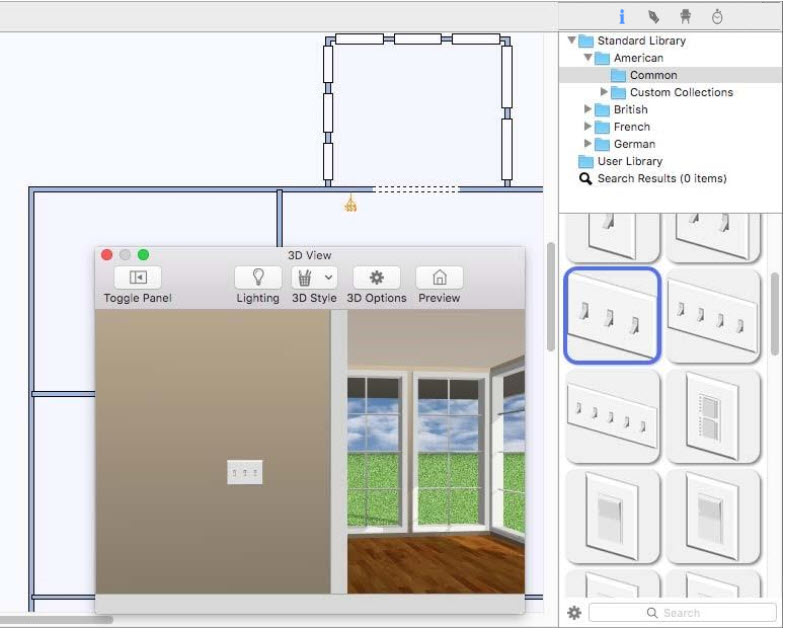
Task: Select the German library label
Action: tap(634, 144)
